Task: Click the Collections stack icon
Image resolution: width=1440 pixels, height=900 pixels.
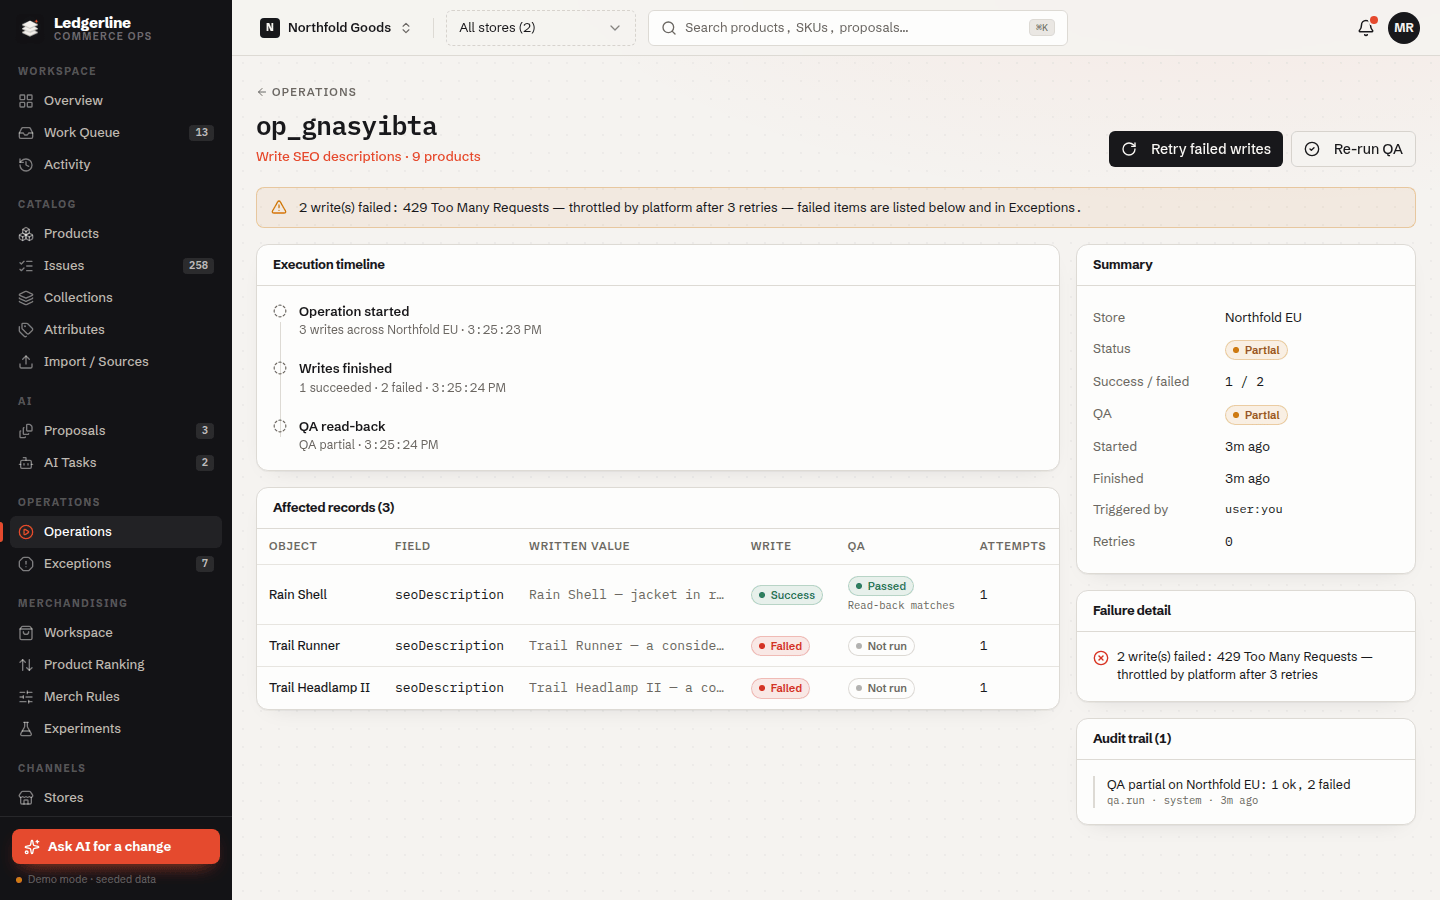Action: [26, 298]
